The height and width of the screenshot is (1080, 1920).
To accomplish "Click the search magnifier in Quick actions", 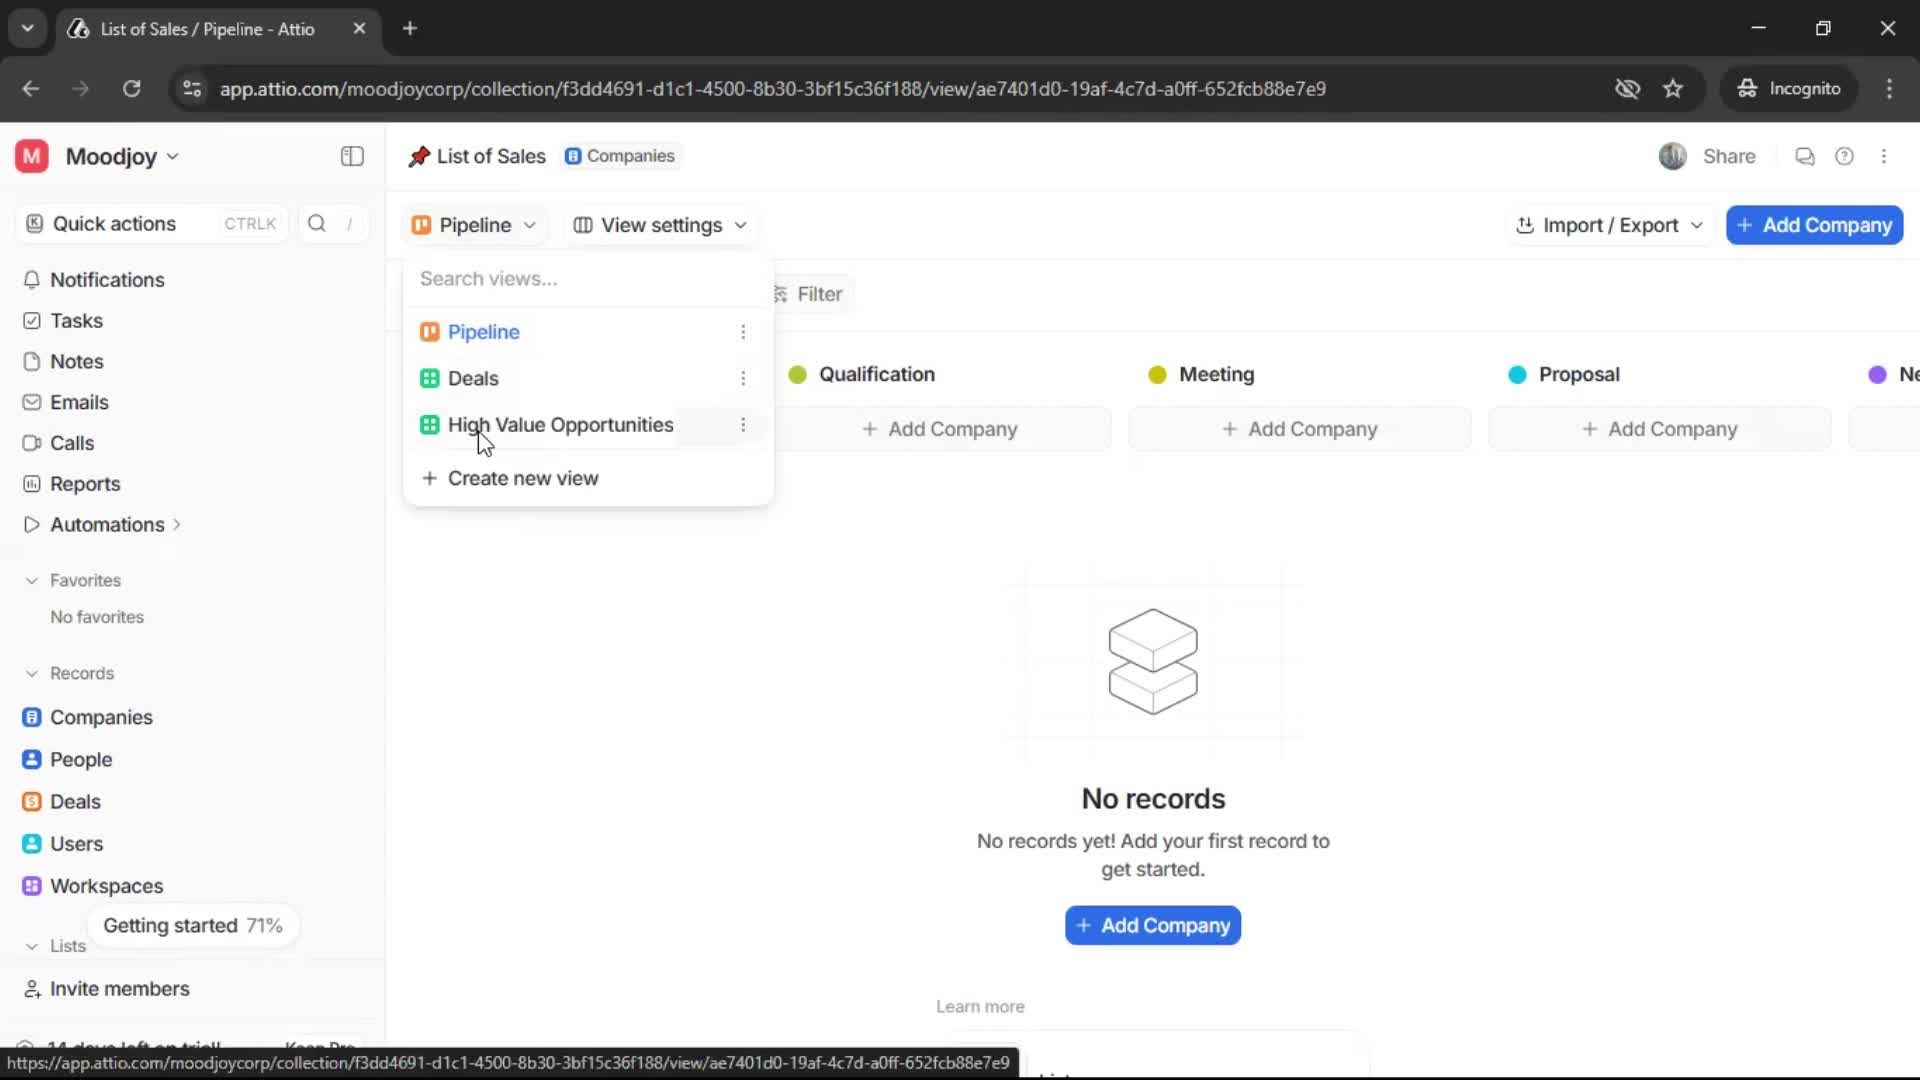I will 316,224.
